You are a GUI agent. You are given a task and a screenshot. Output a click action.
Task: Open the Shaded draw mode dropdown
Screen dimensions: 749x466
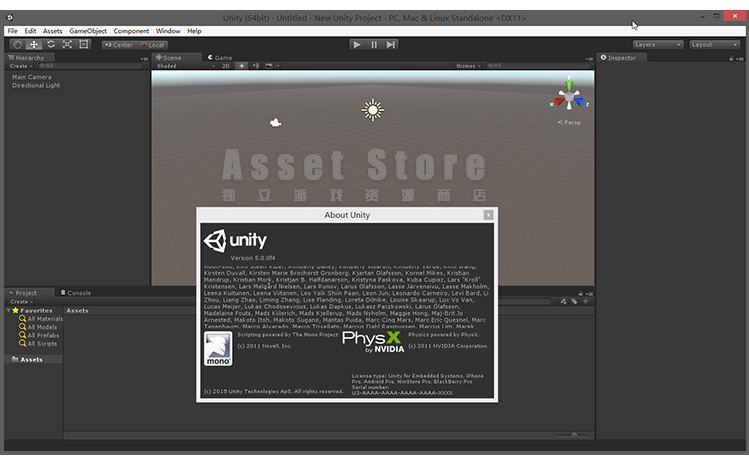coord(185,66)
